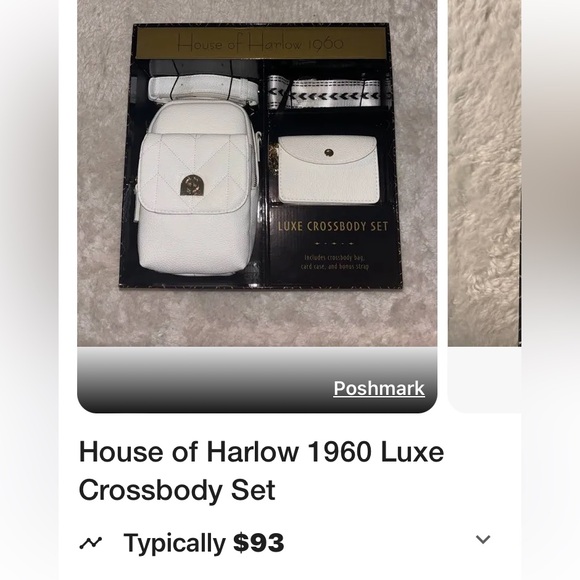Click the price trend line icon
This screenshot has height=580, width=580.
pyautogui.click(x=91, y=543)
